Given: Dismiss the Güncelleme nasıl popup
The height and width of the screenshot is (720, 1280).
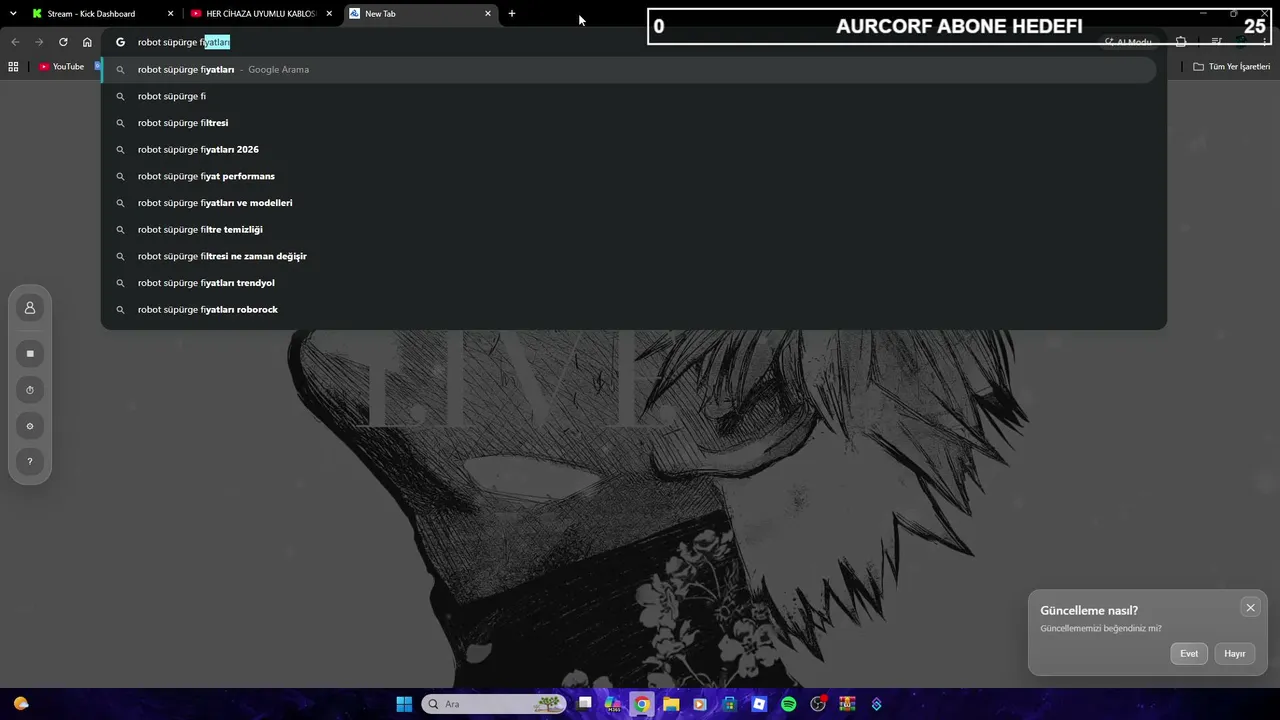Looking at the screenshot, I should coord(1250,608).
